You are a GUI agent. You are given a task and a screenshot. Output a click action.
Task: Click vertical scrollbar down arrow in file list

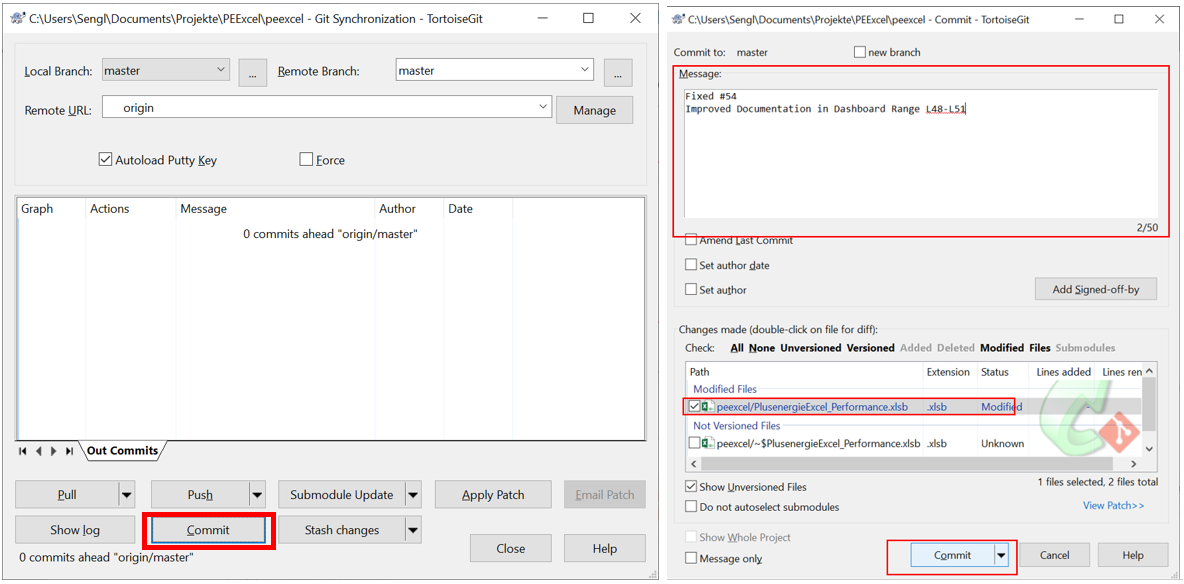[x=1149, y=449]
